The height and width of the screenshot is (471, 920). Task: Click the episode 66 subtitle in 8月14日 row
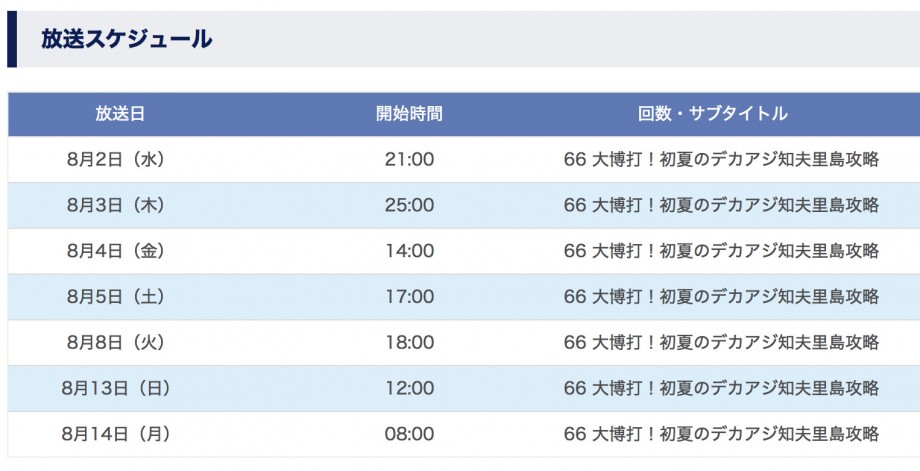tap(721, 433)
